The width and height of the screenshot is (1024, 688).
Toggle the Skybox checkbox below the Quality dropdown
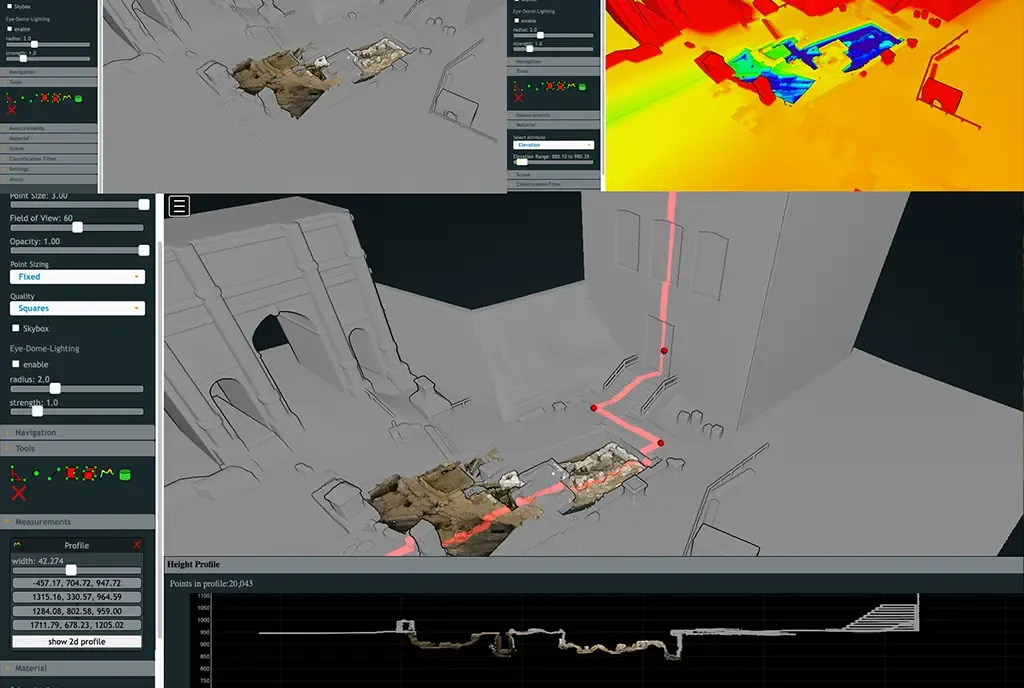16,328
